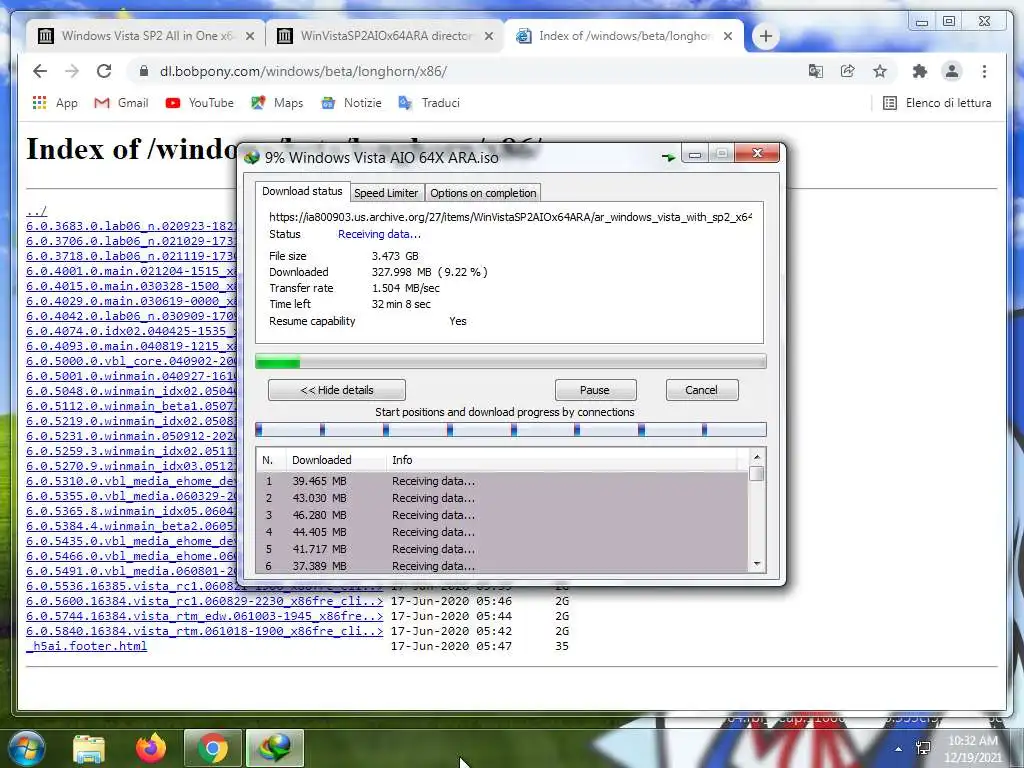Click the browser forward arrow
Viewport: 1024px width, 768px height.
click(x=72, y=71)
